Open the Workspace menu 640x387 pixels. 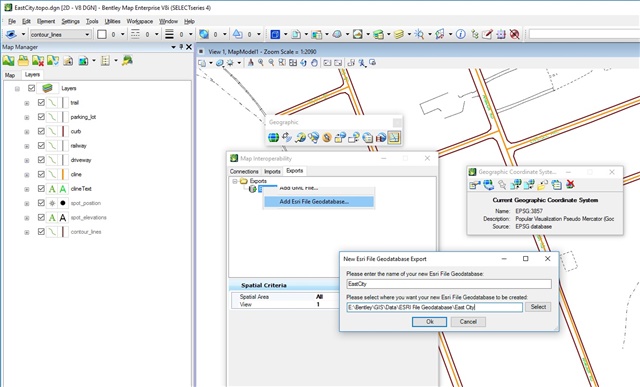tap(140, 21)
